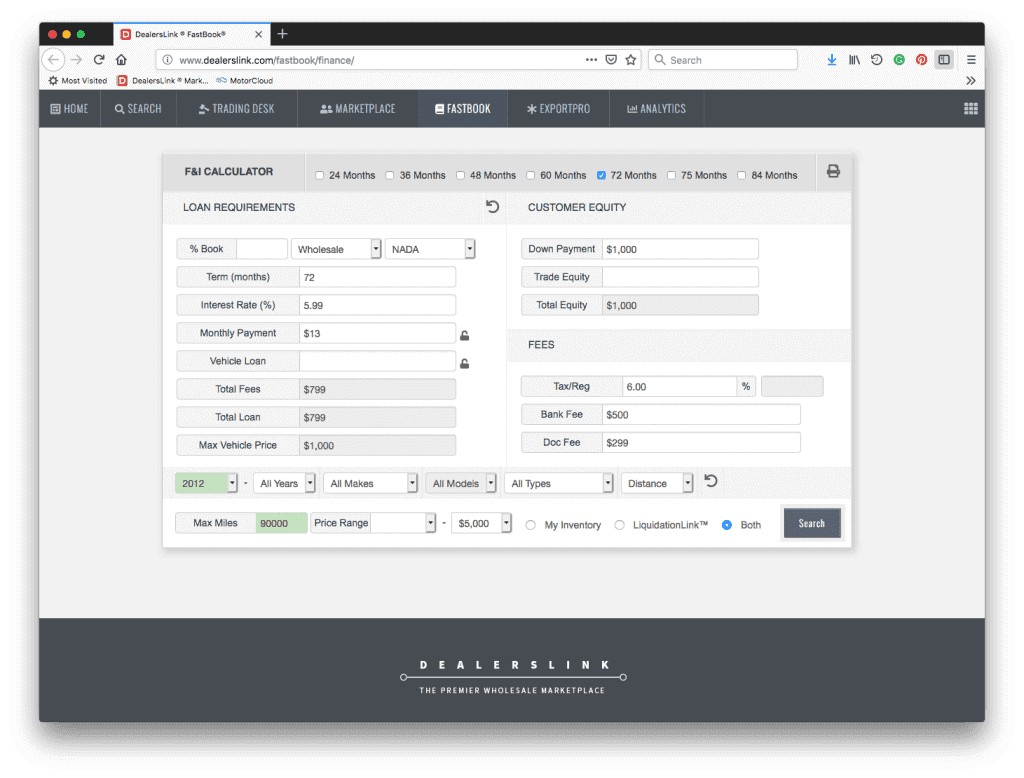Open the MARKETPLACE nav item
This screenshot has height=778, width=1024.
pyautogui.click(x=358, y=108)
